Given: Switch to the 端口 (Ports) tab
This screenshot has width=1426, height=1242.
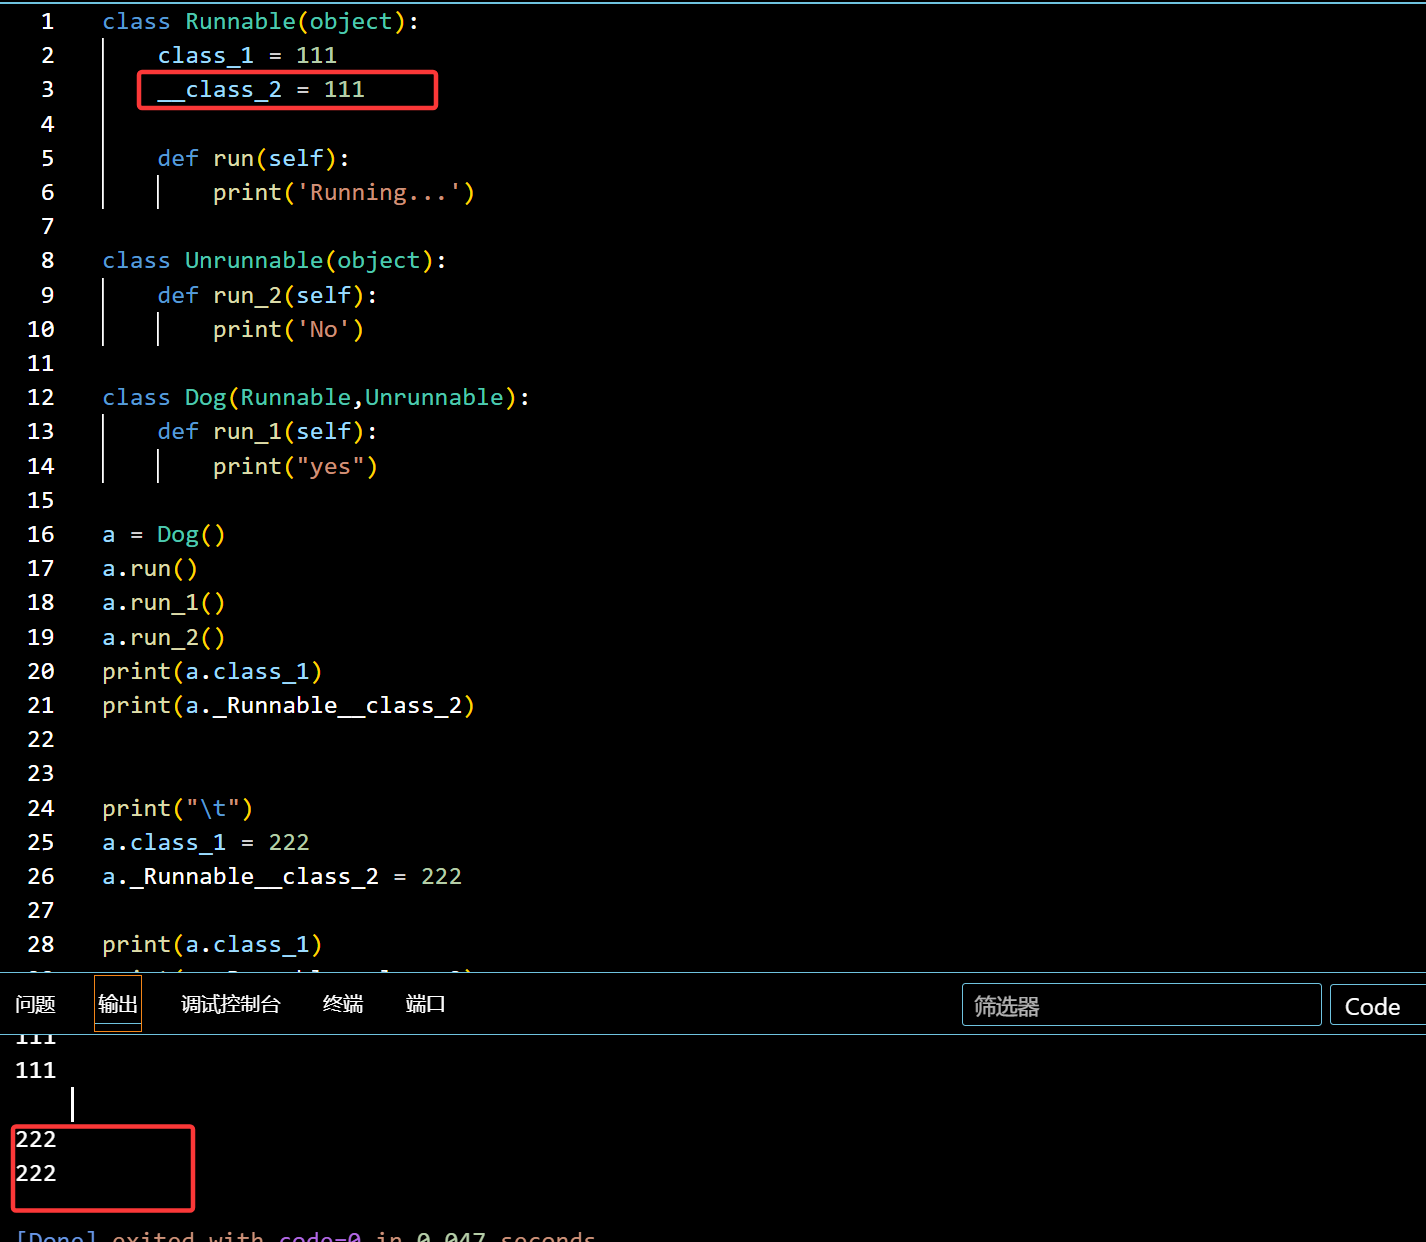Looking at the screenshot, I should click(424, 1004).
